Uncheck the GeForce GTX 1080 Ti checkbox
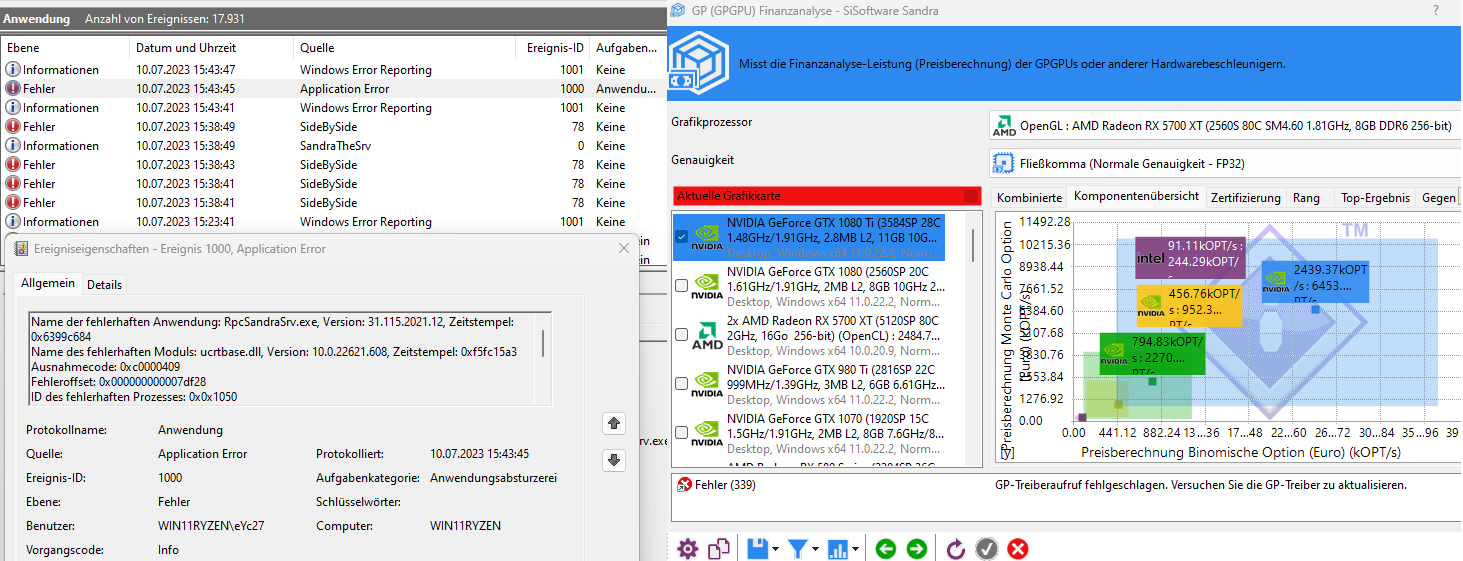Image resolution: width=1463 pixels, height=561 pixels. point(682,237)
